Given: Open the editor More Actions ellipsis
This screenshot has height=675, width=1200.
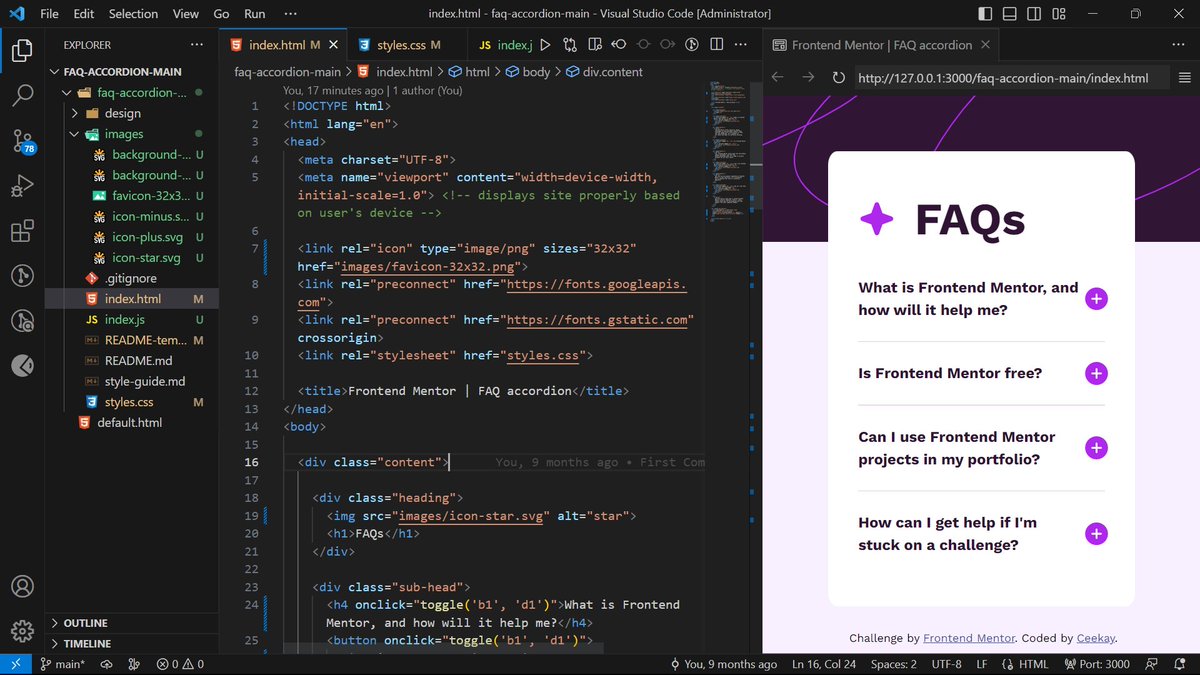Looking at the screenshot, I should 740,45.
